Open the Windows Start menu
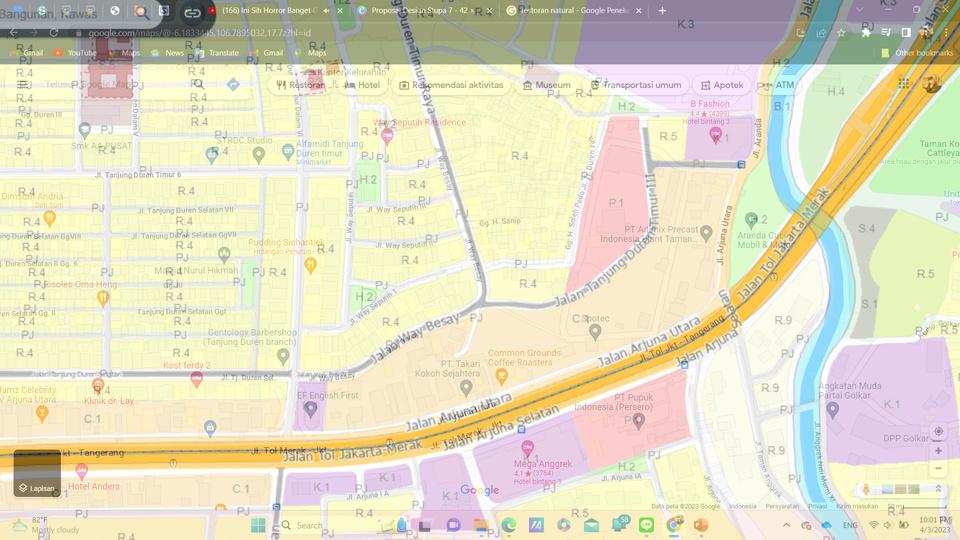 point(258,525)
